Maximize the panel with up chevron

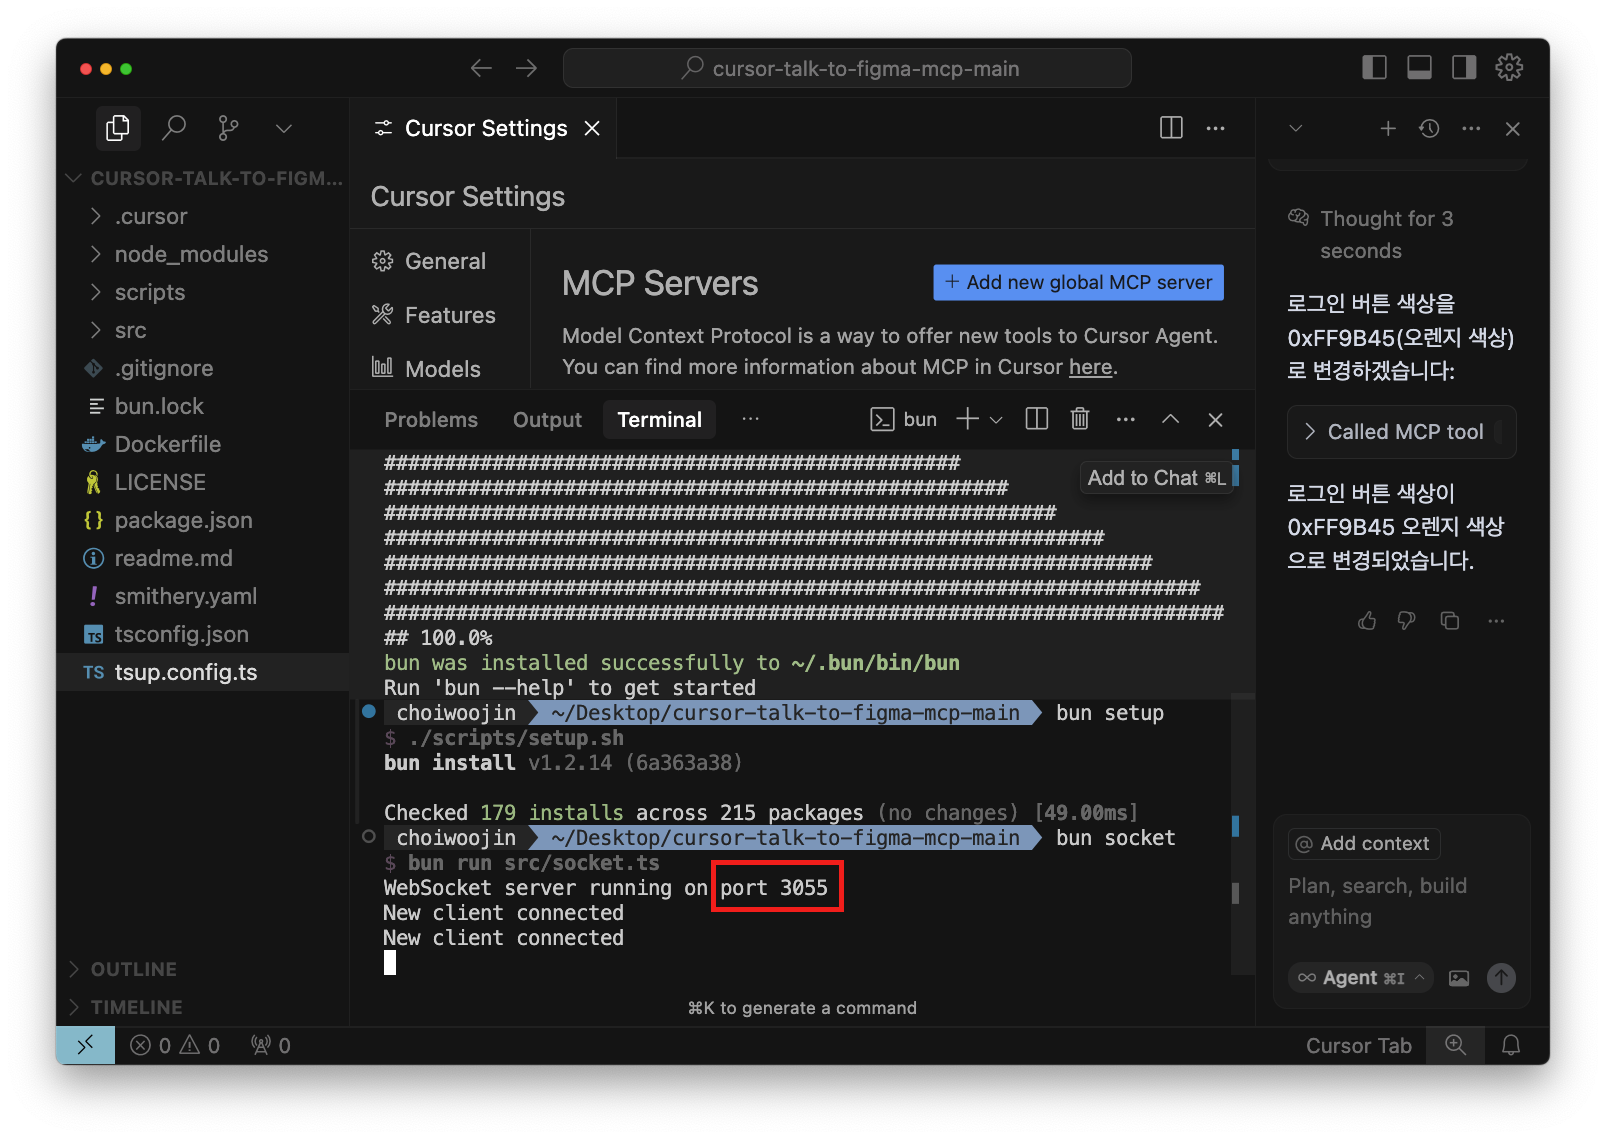click(x=1170, y=420)
